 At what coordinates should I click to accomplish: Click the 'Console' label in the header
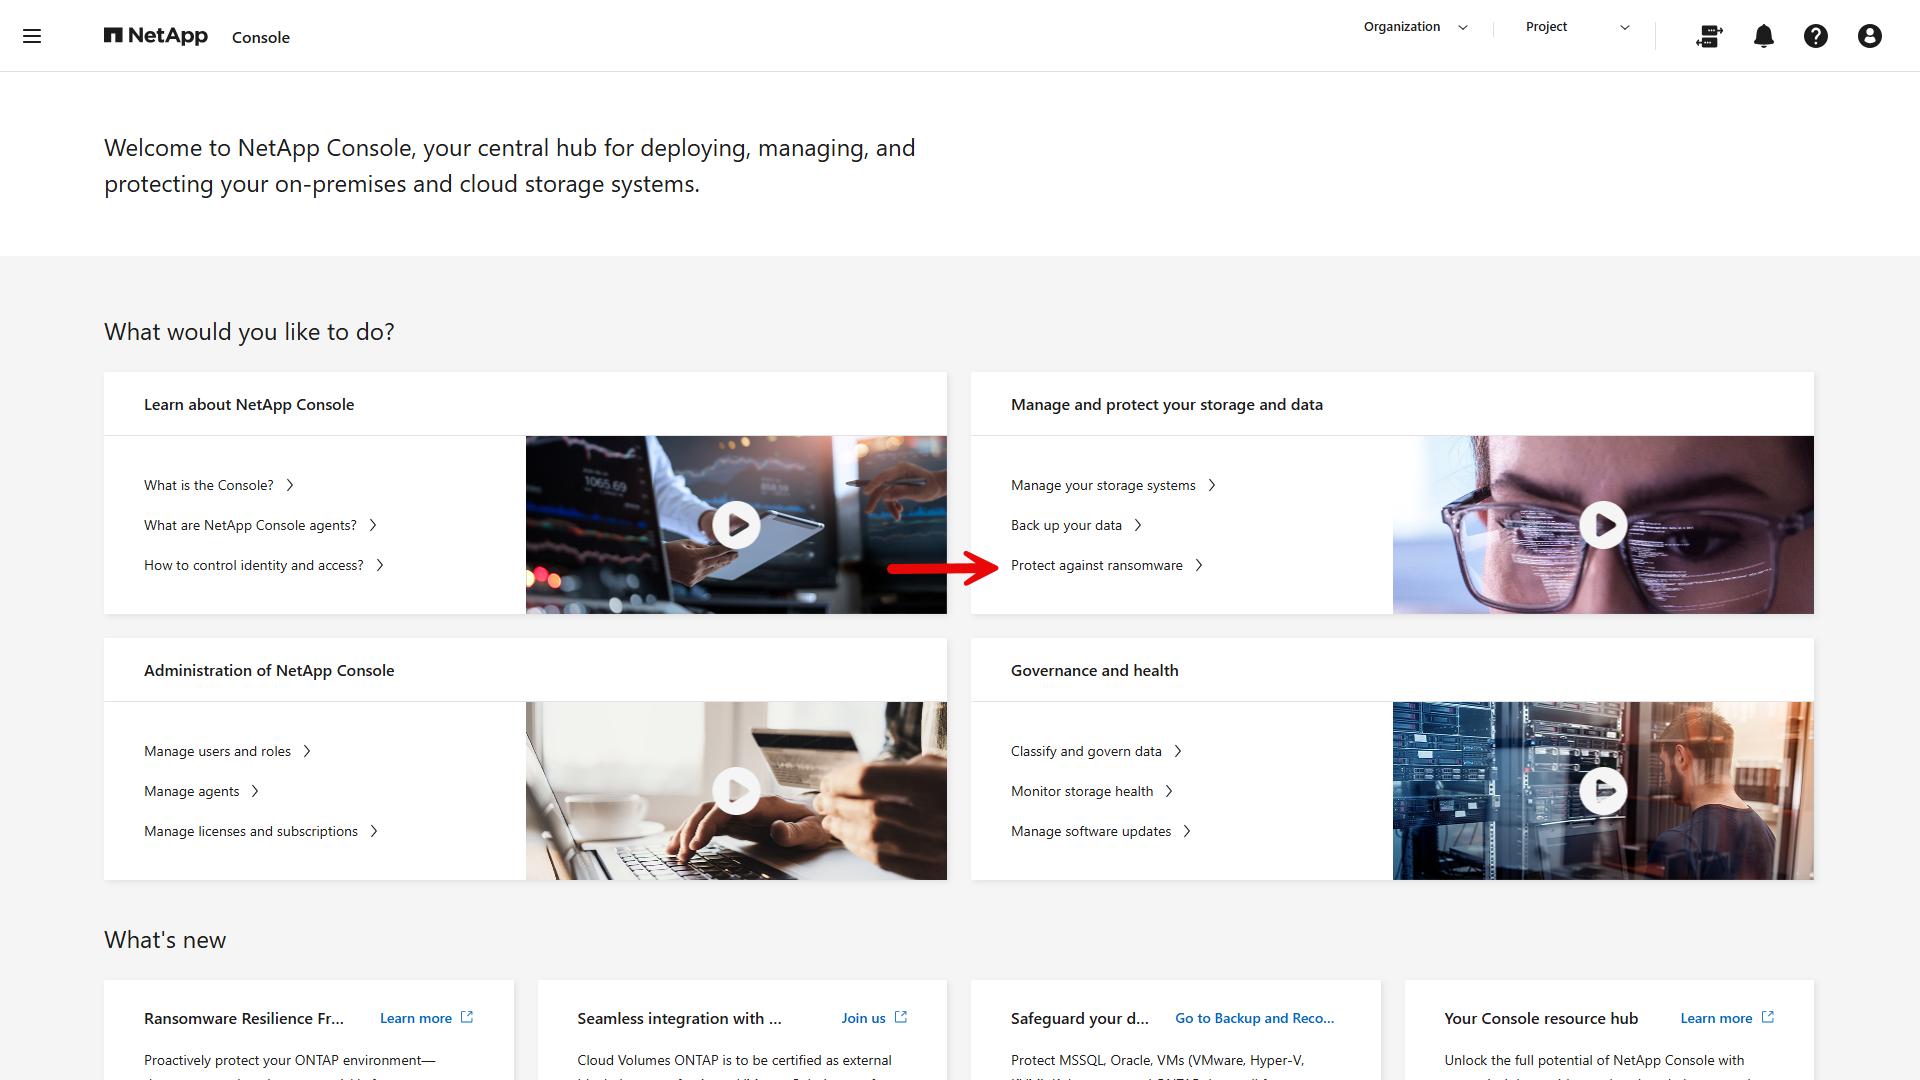pos(261,37)
